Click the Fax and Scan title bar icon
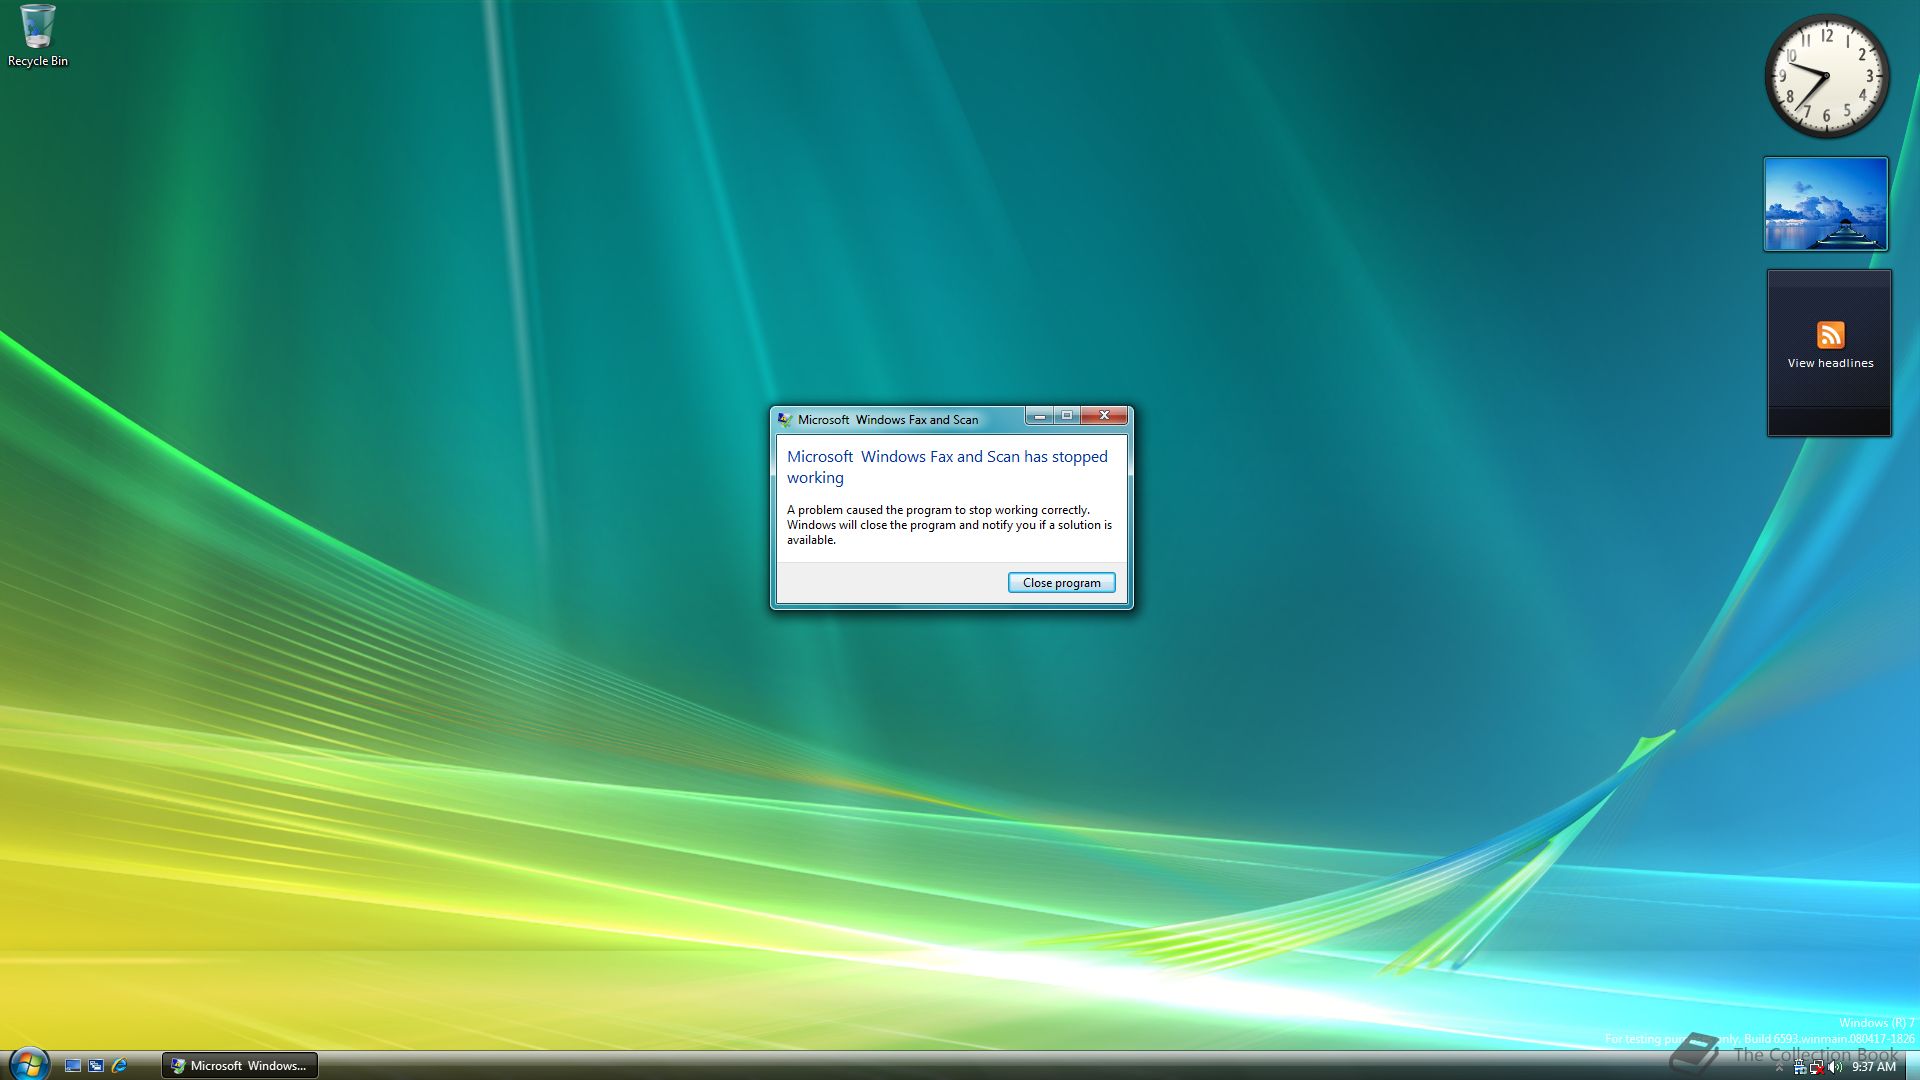This screenshot has width=1920, height=1080. [785, 420]
